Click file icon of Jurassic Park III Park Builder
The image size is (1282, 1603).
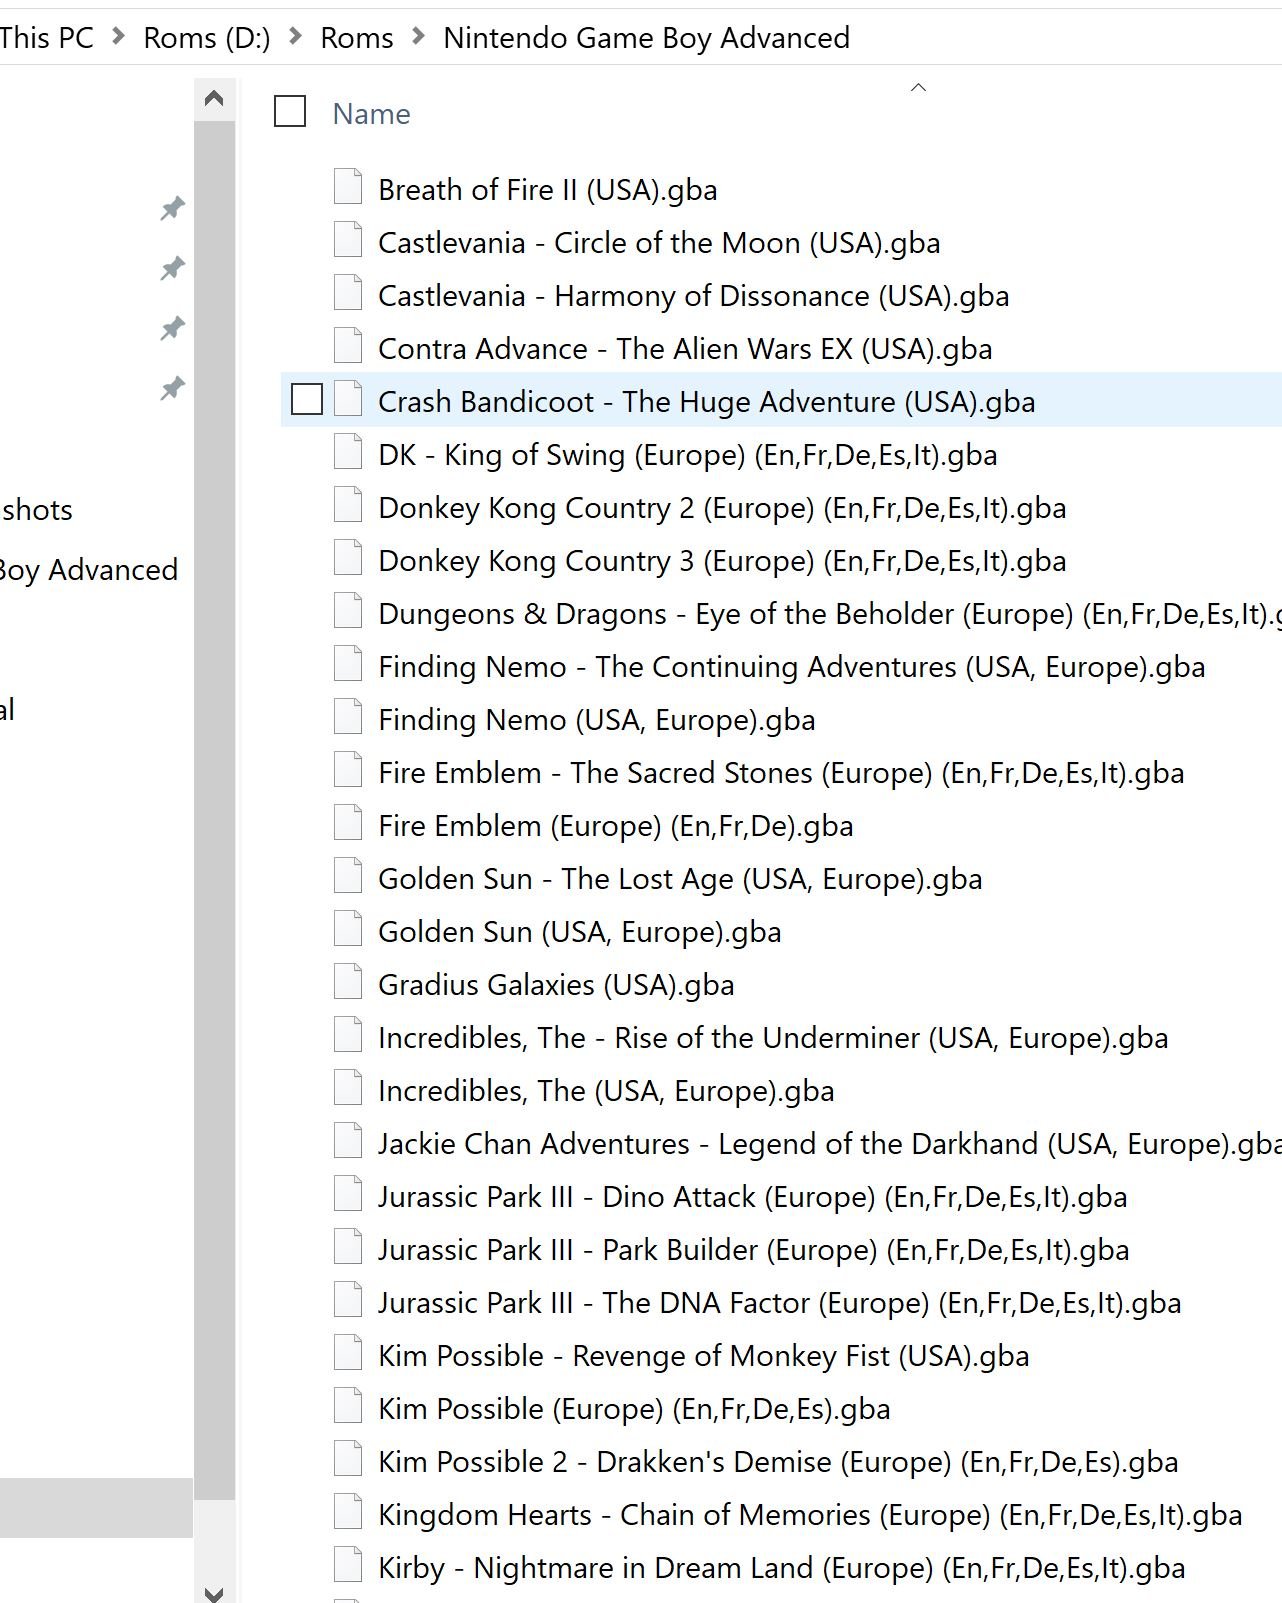[x=347, y=1247]
